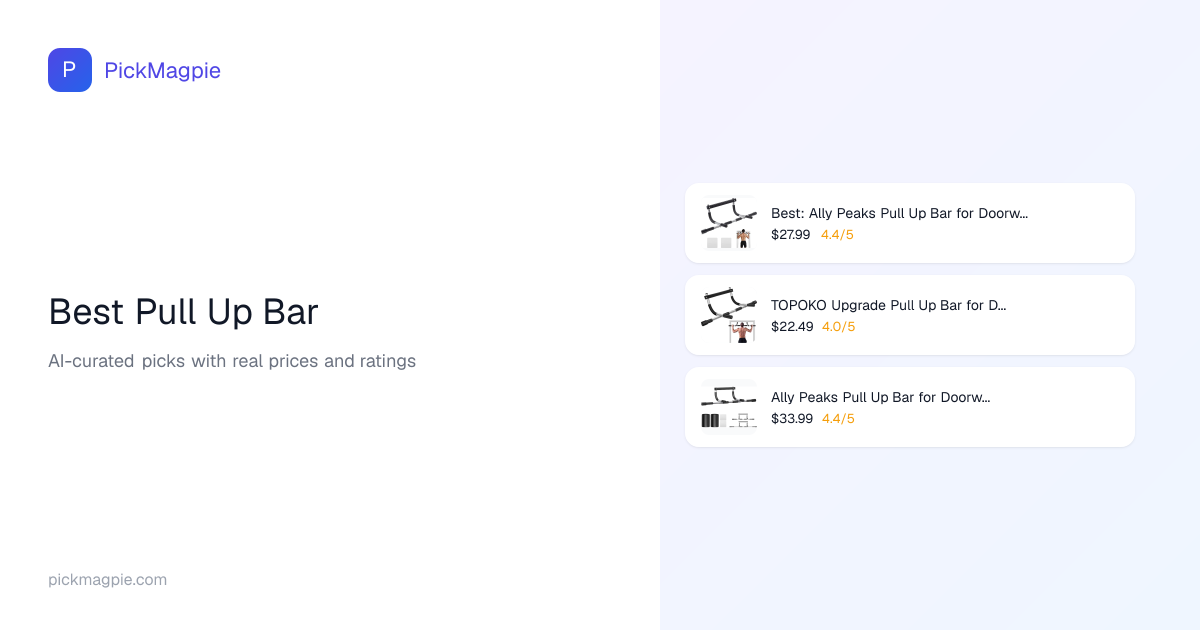Open the Best: Ally Peaks product title
Image resolution: width=1200 pixels, height=630 pixels.
[899, 213]
